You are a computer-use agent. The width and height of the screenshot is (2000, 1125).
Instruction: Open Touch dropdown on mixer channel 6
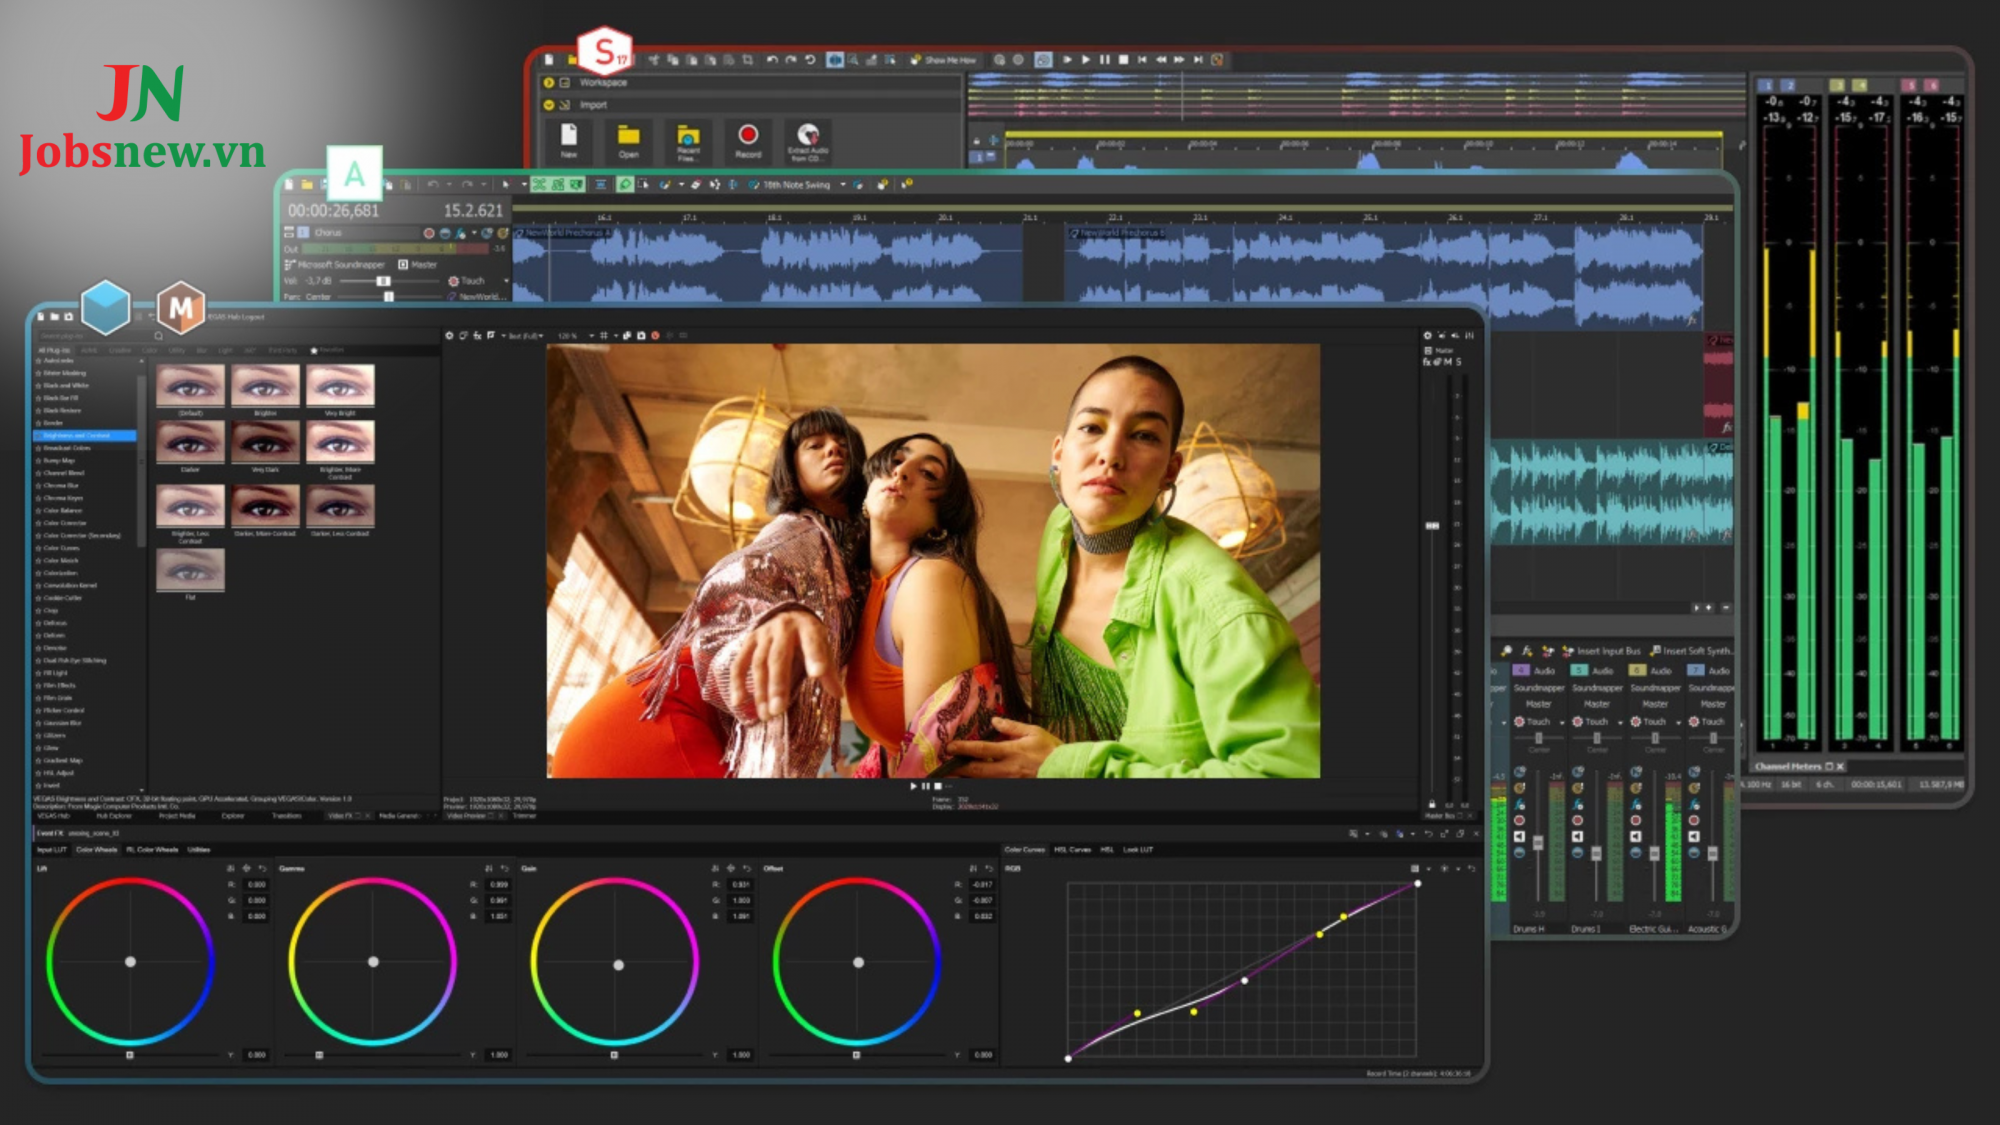click(1678, 722)
